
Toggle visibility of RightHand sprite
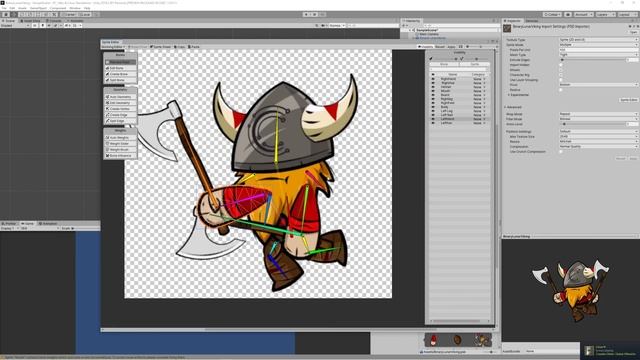(x=433, y=79)
